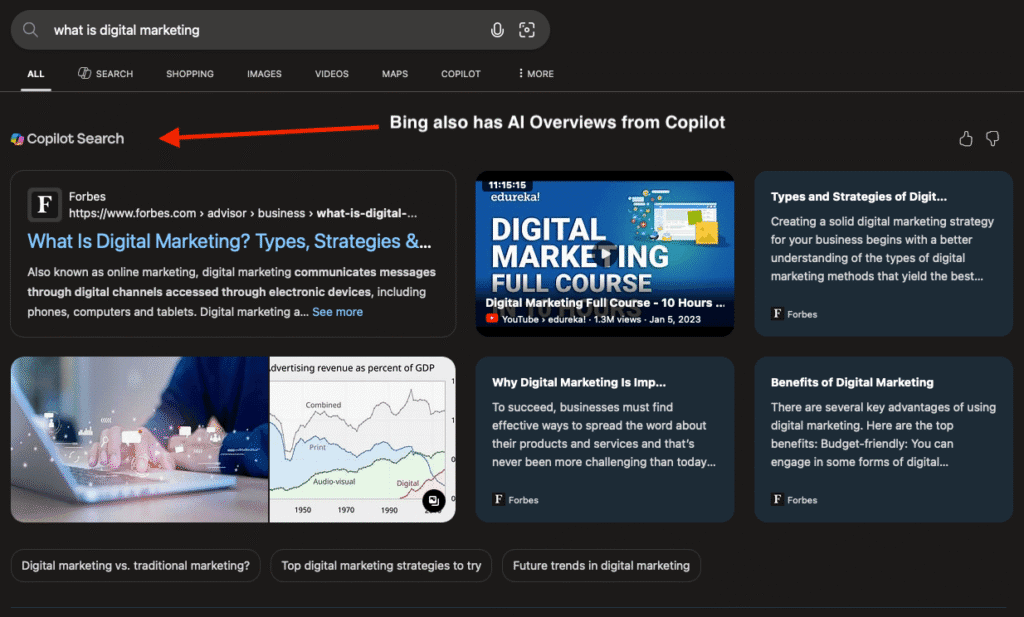1024x617 pixels.
Task: Click the search input field
Action: click(x=260, y=30)
